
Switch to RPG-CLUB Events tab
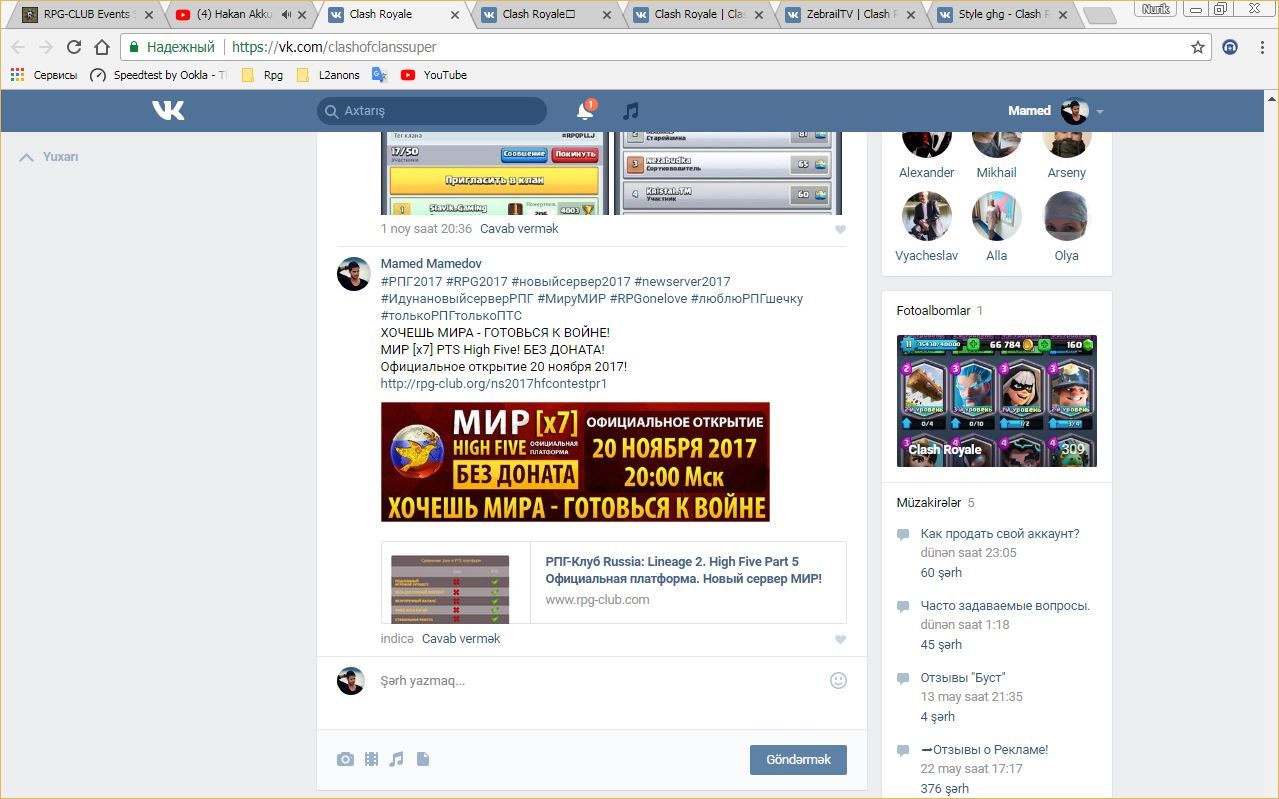click(x=88, y=15)
